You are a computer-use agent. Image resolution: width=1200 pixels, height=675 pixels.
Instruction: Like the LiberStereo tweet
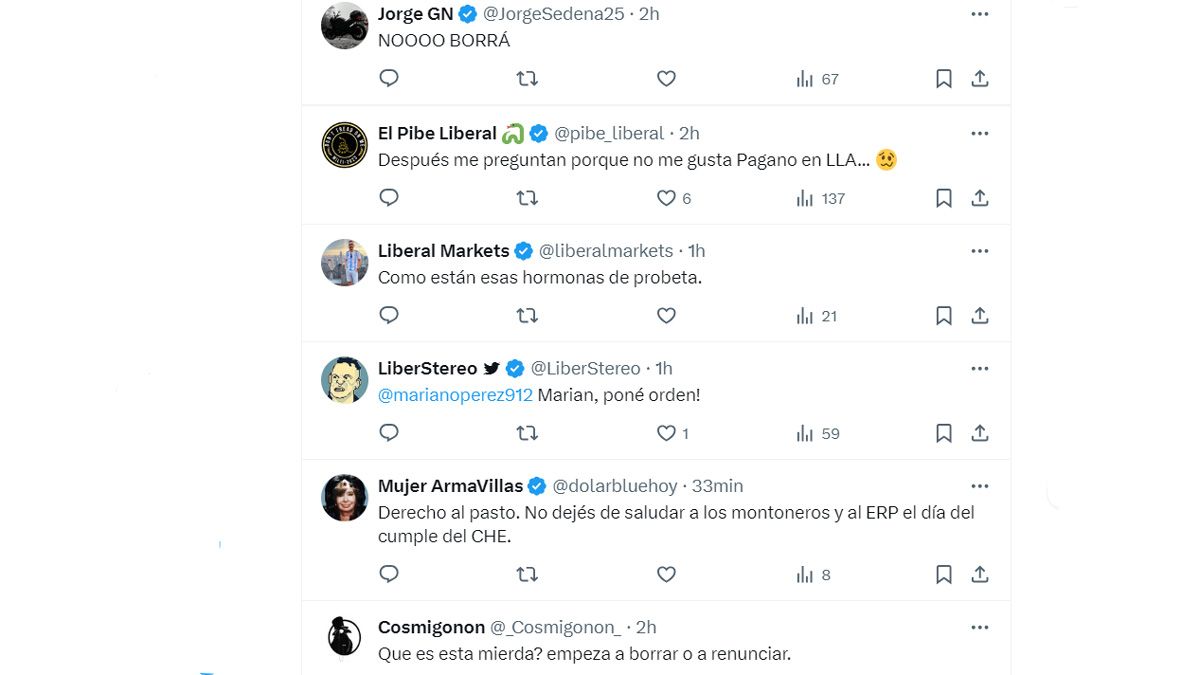[666, 433]
